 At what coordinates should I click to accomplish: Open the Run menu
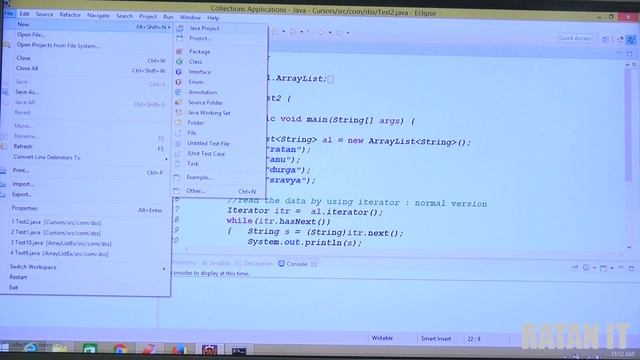(168, 17)
